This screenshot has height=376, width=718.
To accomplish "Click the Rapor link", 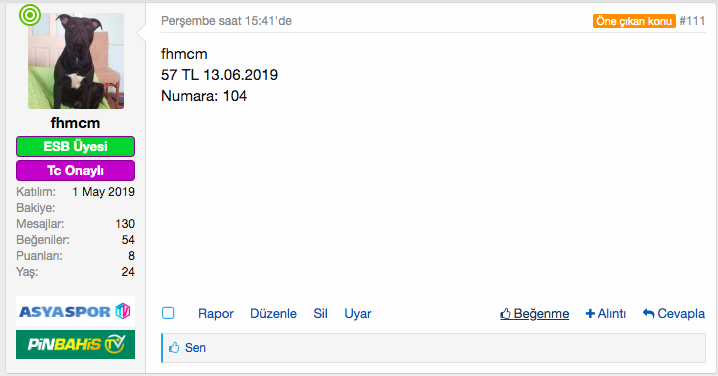I will point(216,314).
